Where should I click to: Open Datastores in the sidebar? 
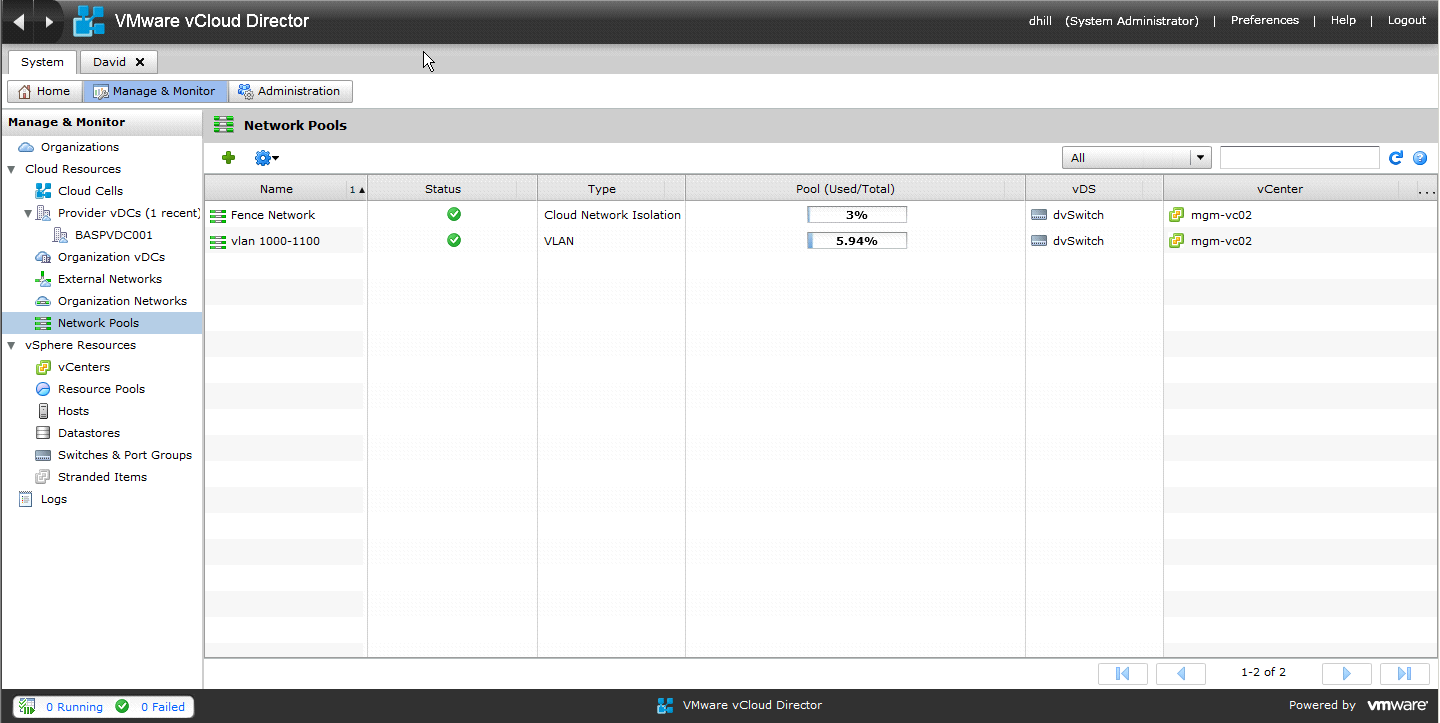tap(89, 433)
